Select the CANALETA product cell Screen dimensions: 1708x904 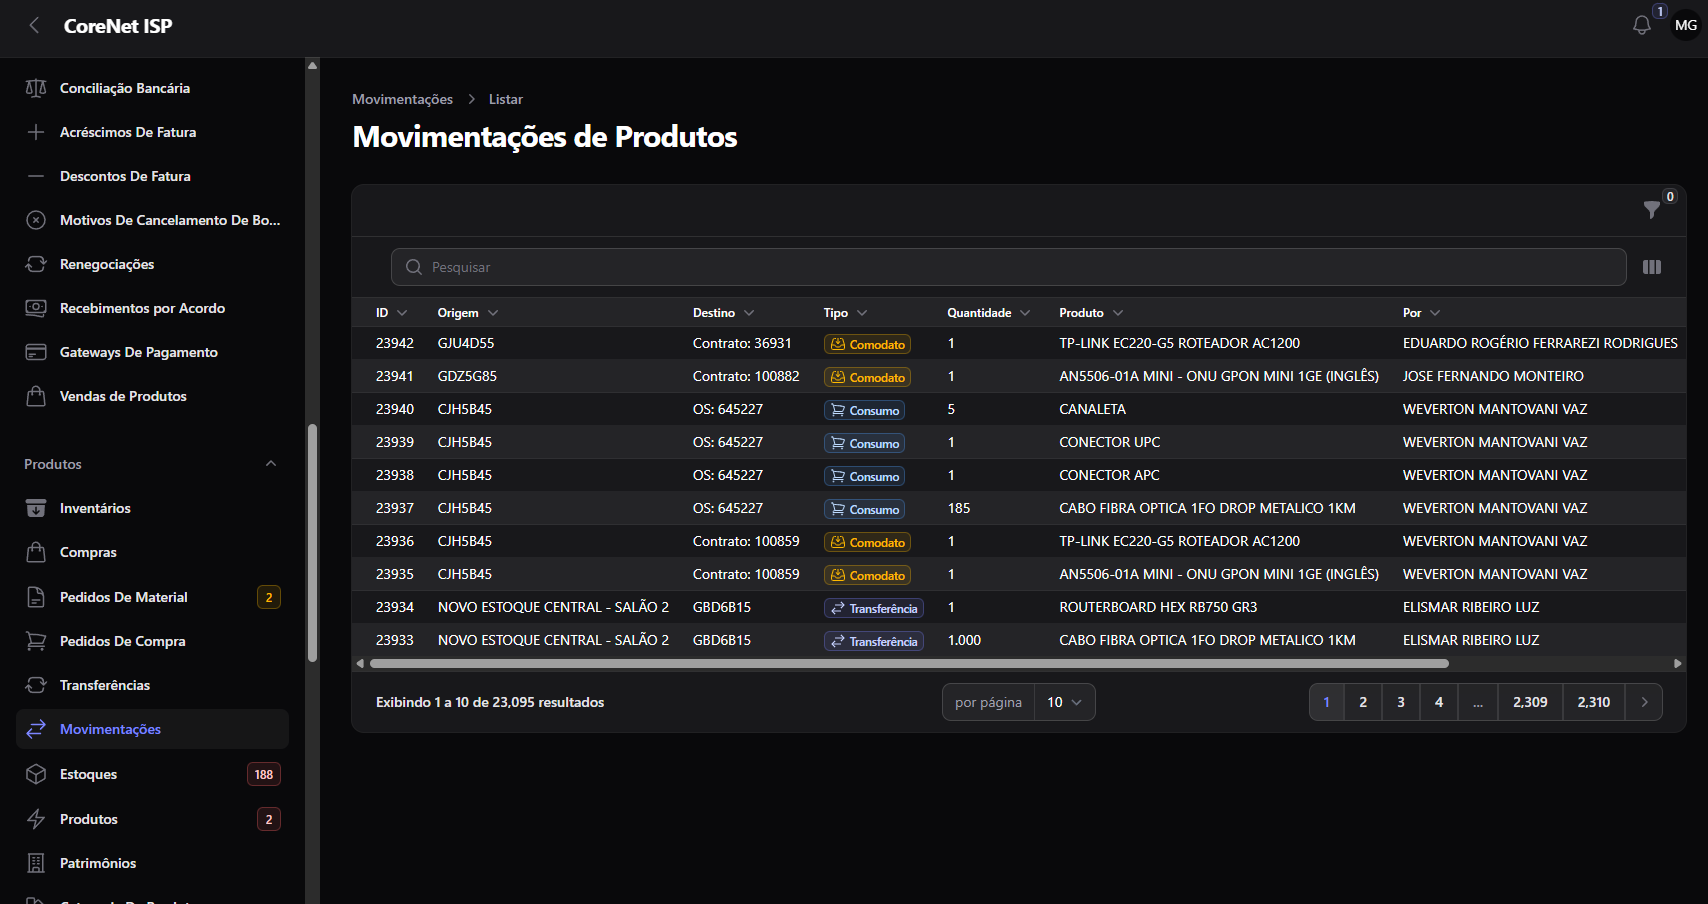[x=1092, y=409]
